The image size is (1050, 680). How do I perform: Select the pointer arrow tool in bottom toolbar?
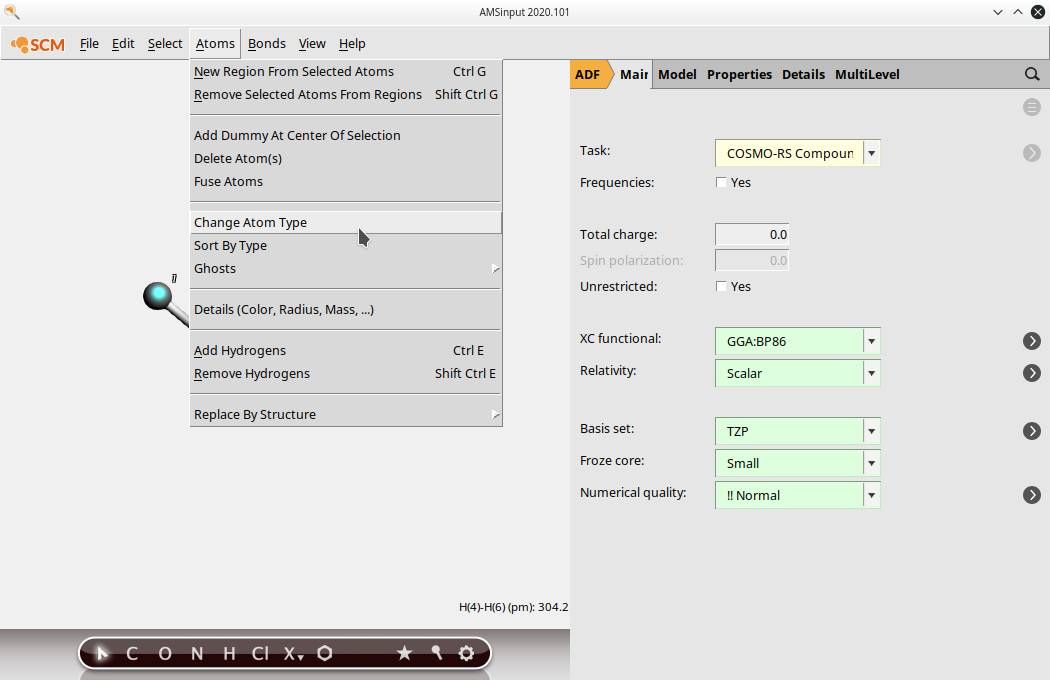point(102,653)
